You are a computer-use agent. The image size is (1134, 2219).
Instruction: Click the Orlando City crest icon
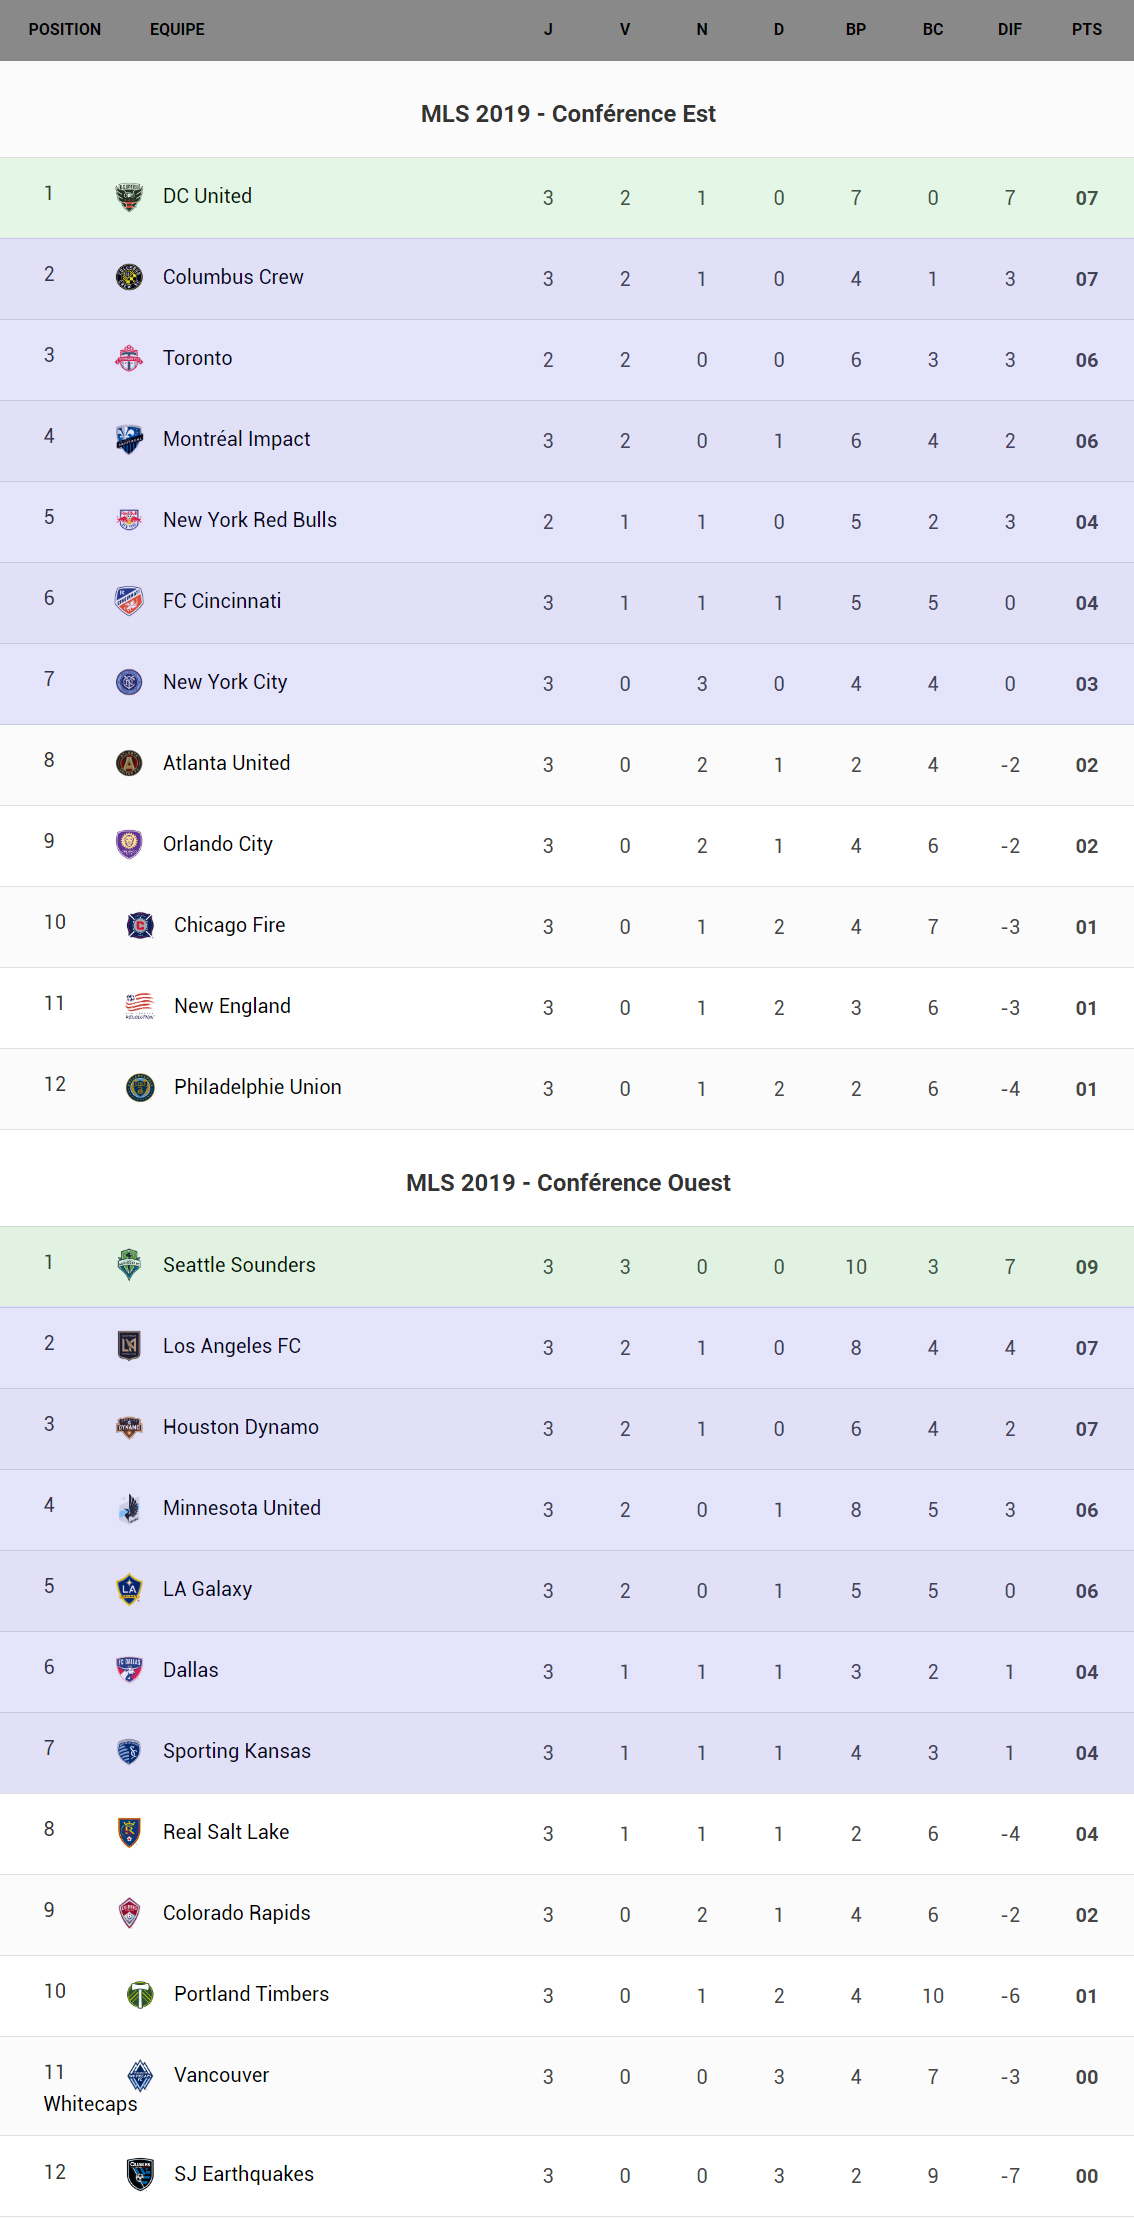coord(129,844)
